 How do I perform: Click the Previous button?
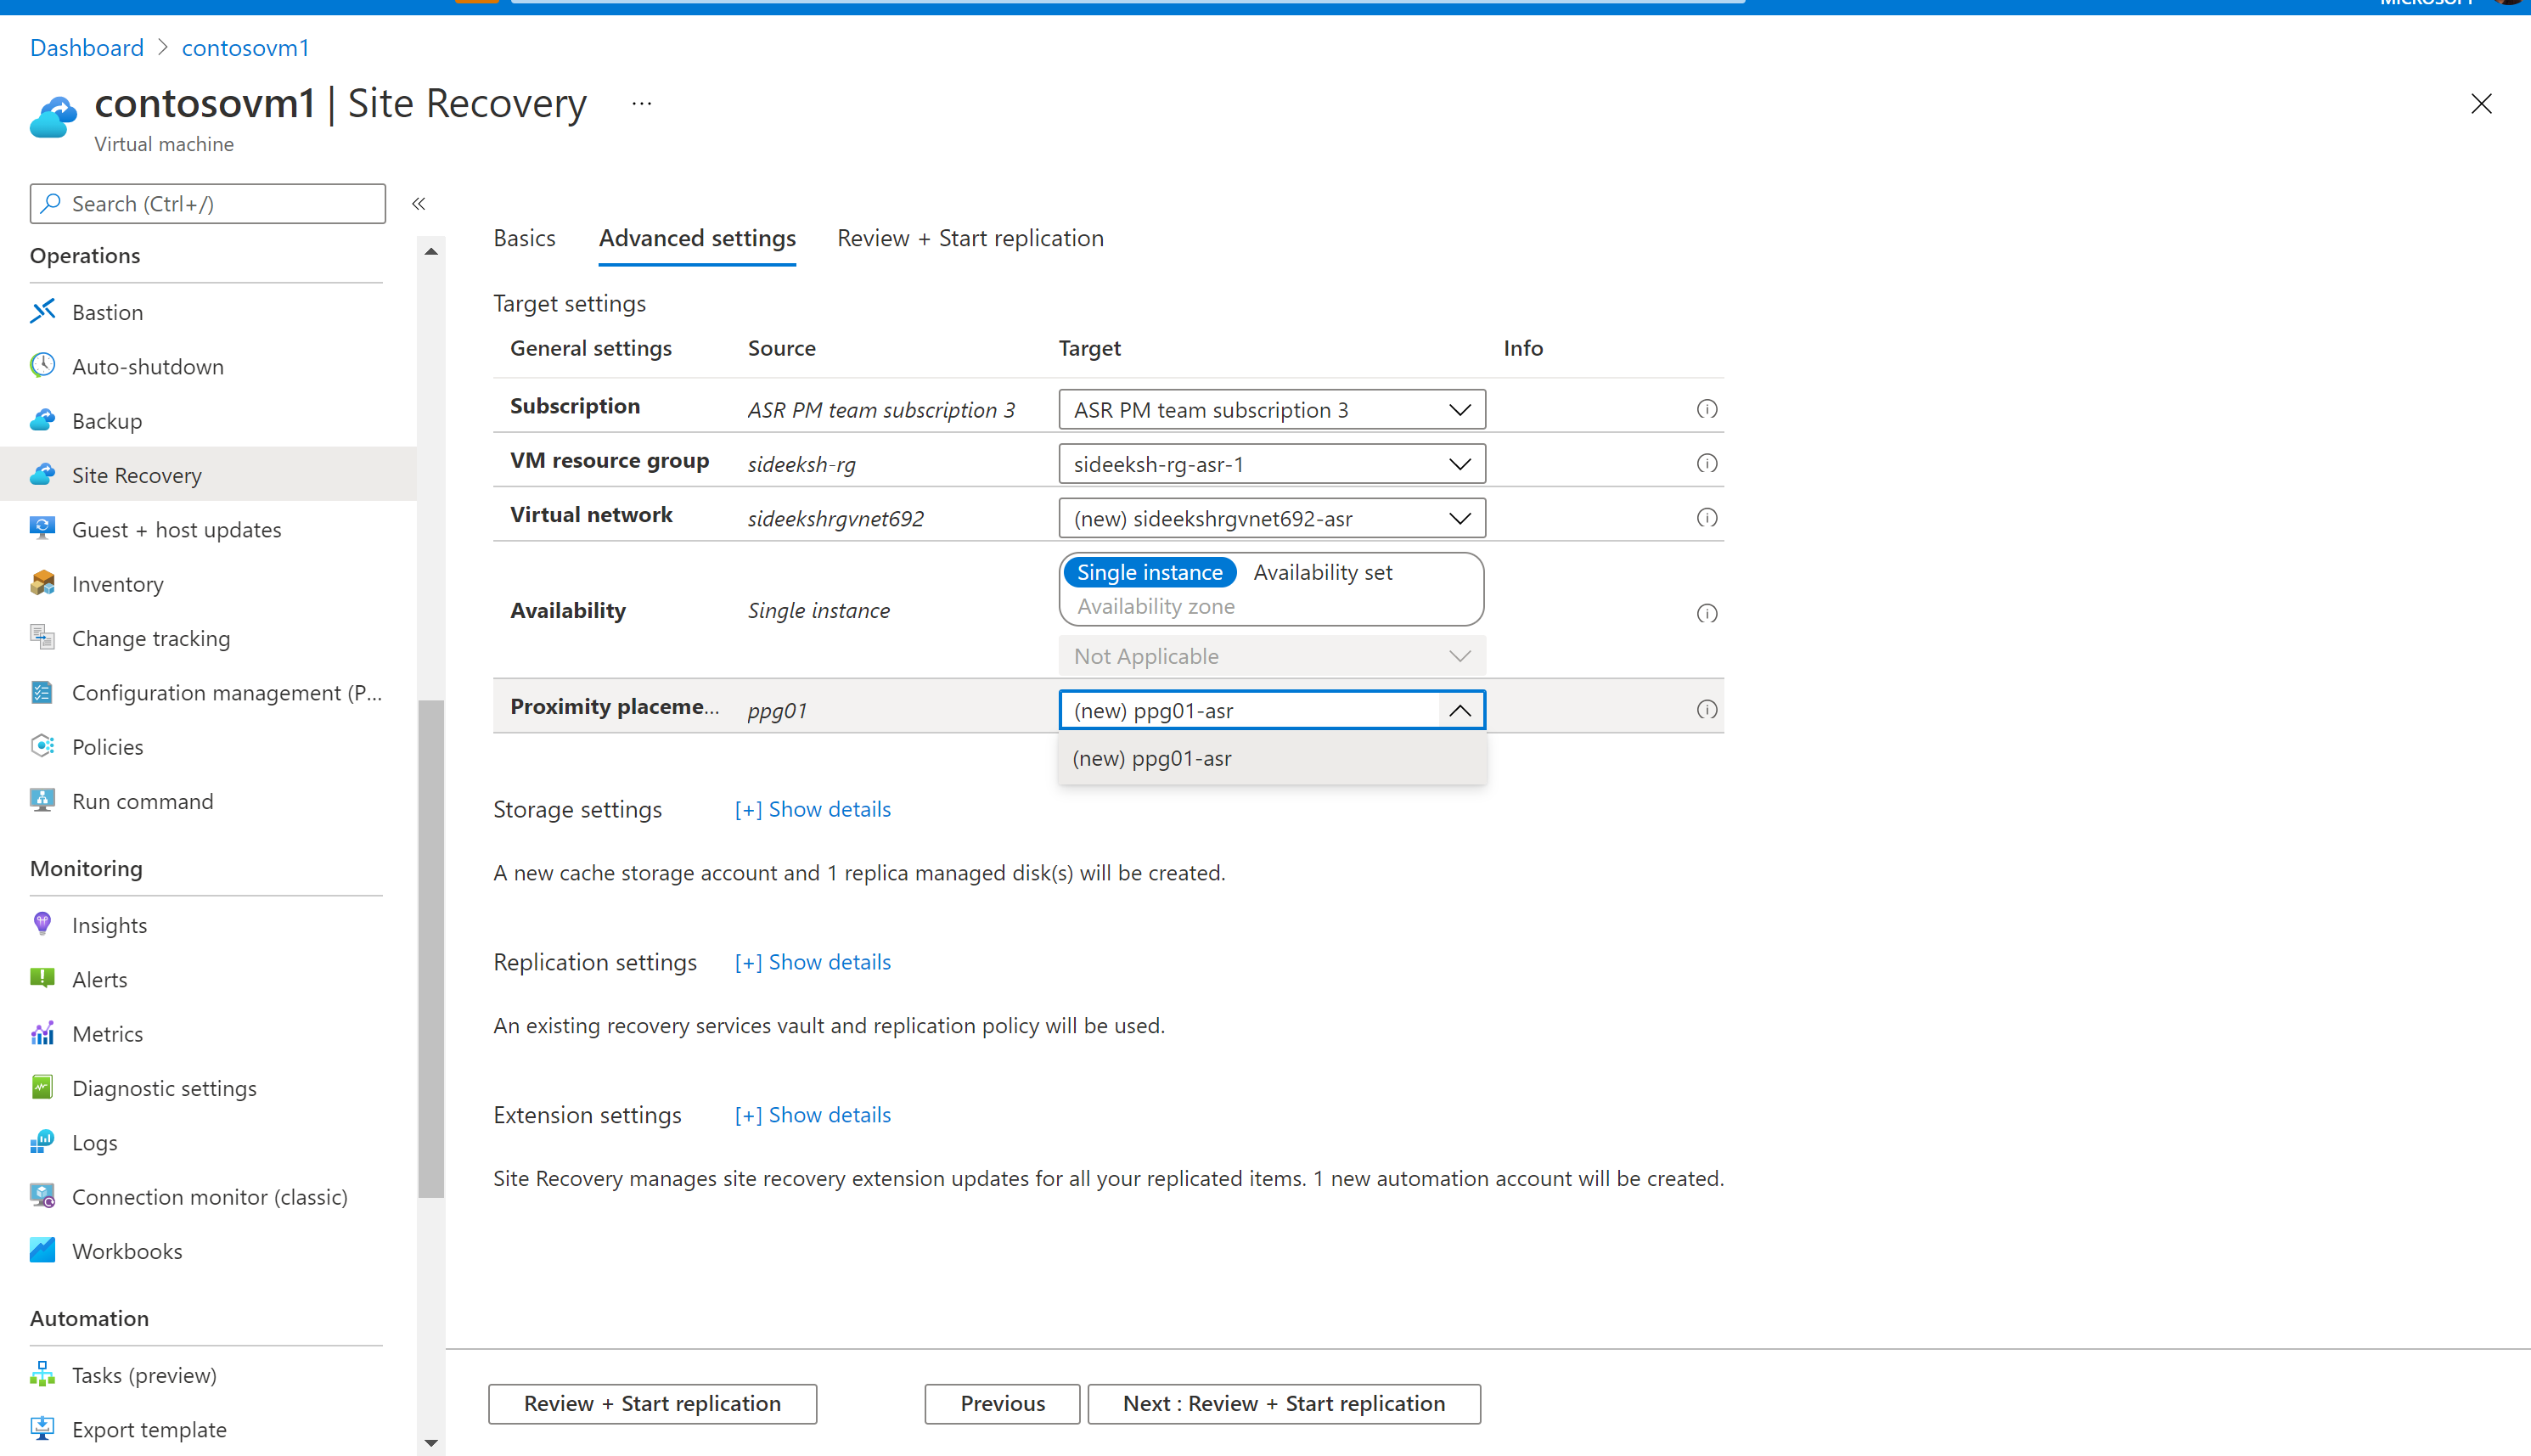1002,1403
